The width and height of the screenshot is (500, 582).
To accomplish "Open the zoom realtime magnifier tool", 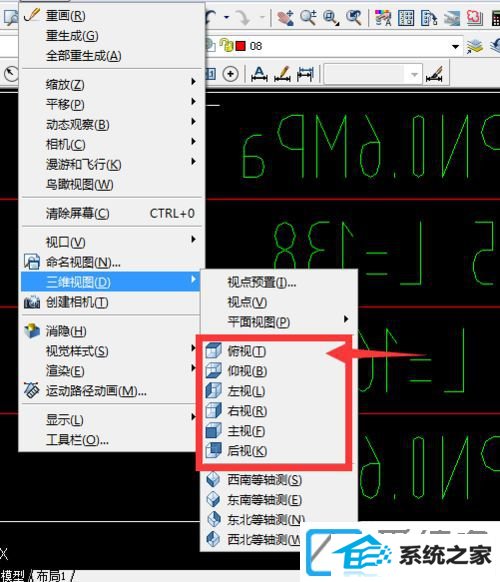I will click(308, 17).
